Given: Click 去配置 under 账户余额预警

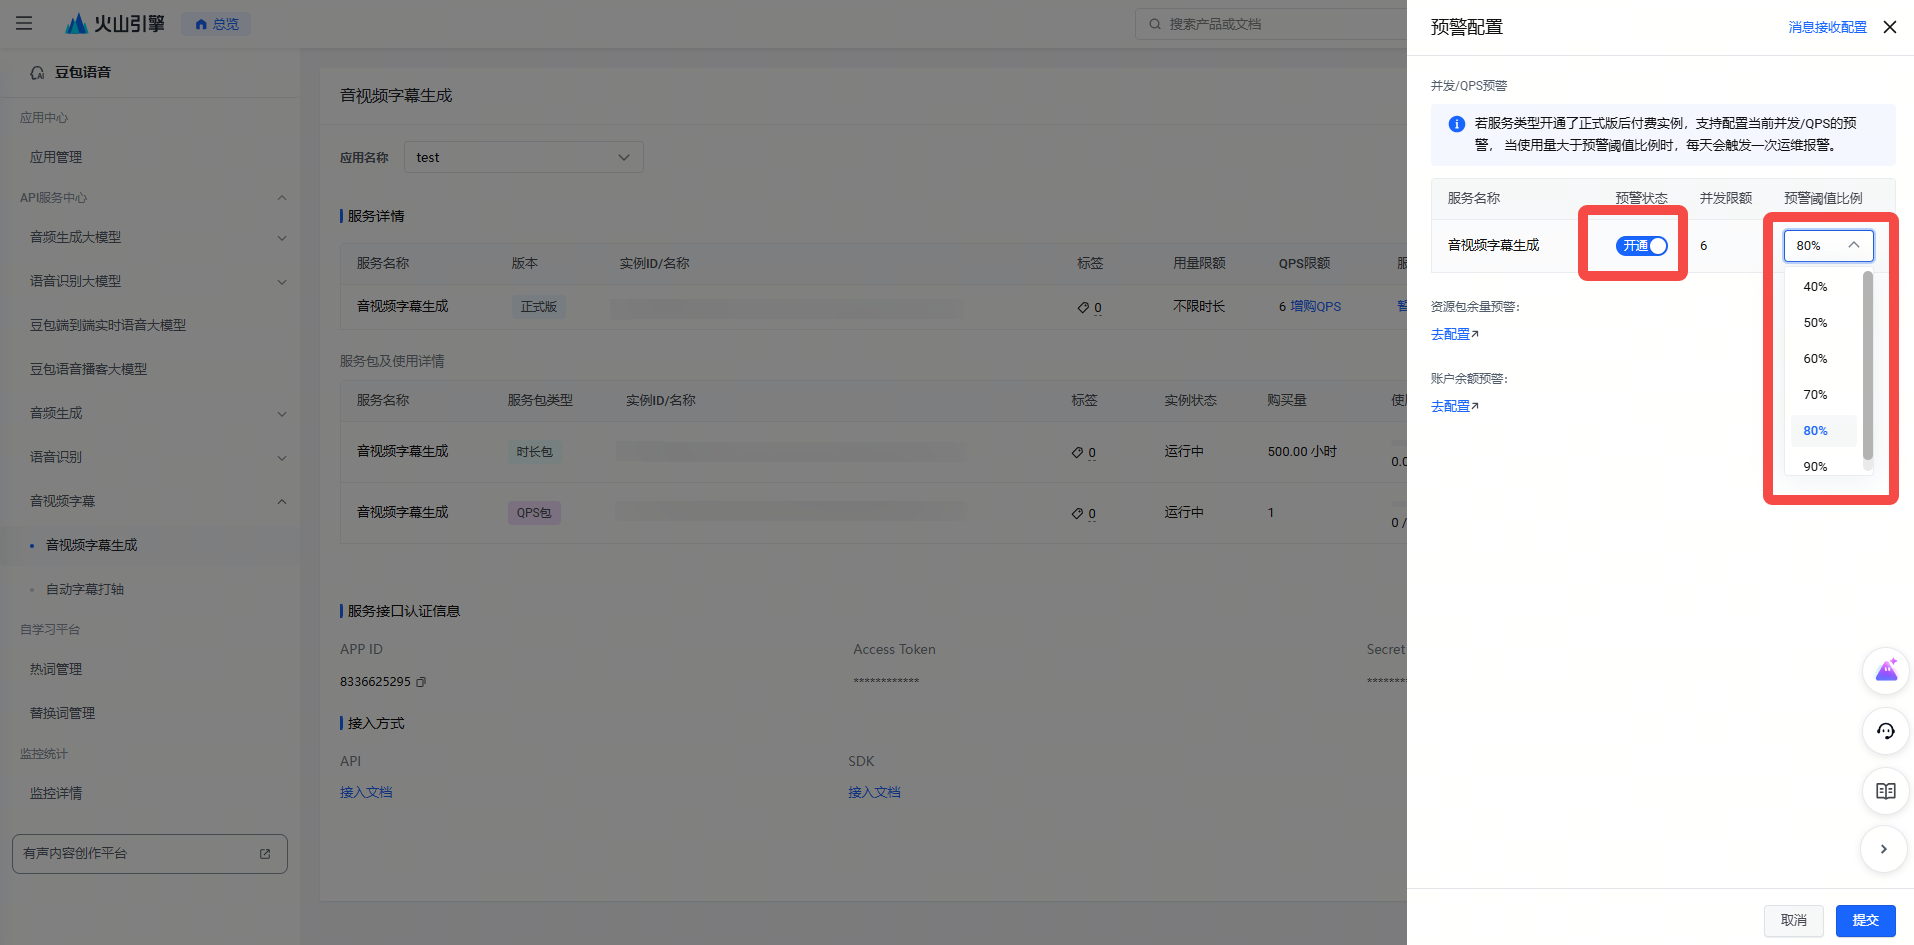Looking at the screenshot, I should click(1454, 406).
